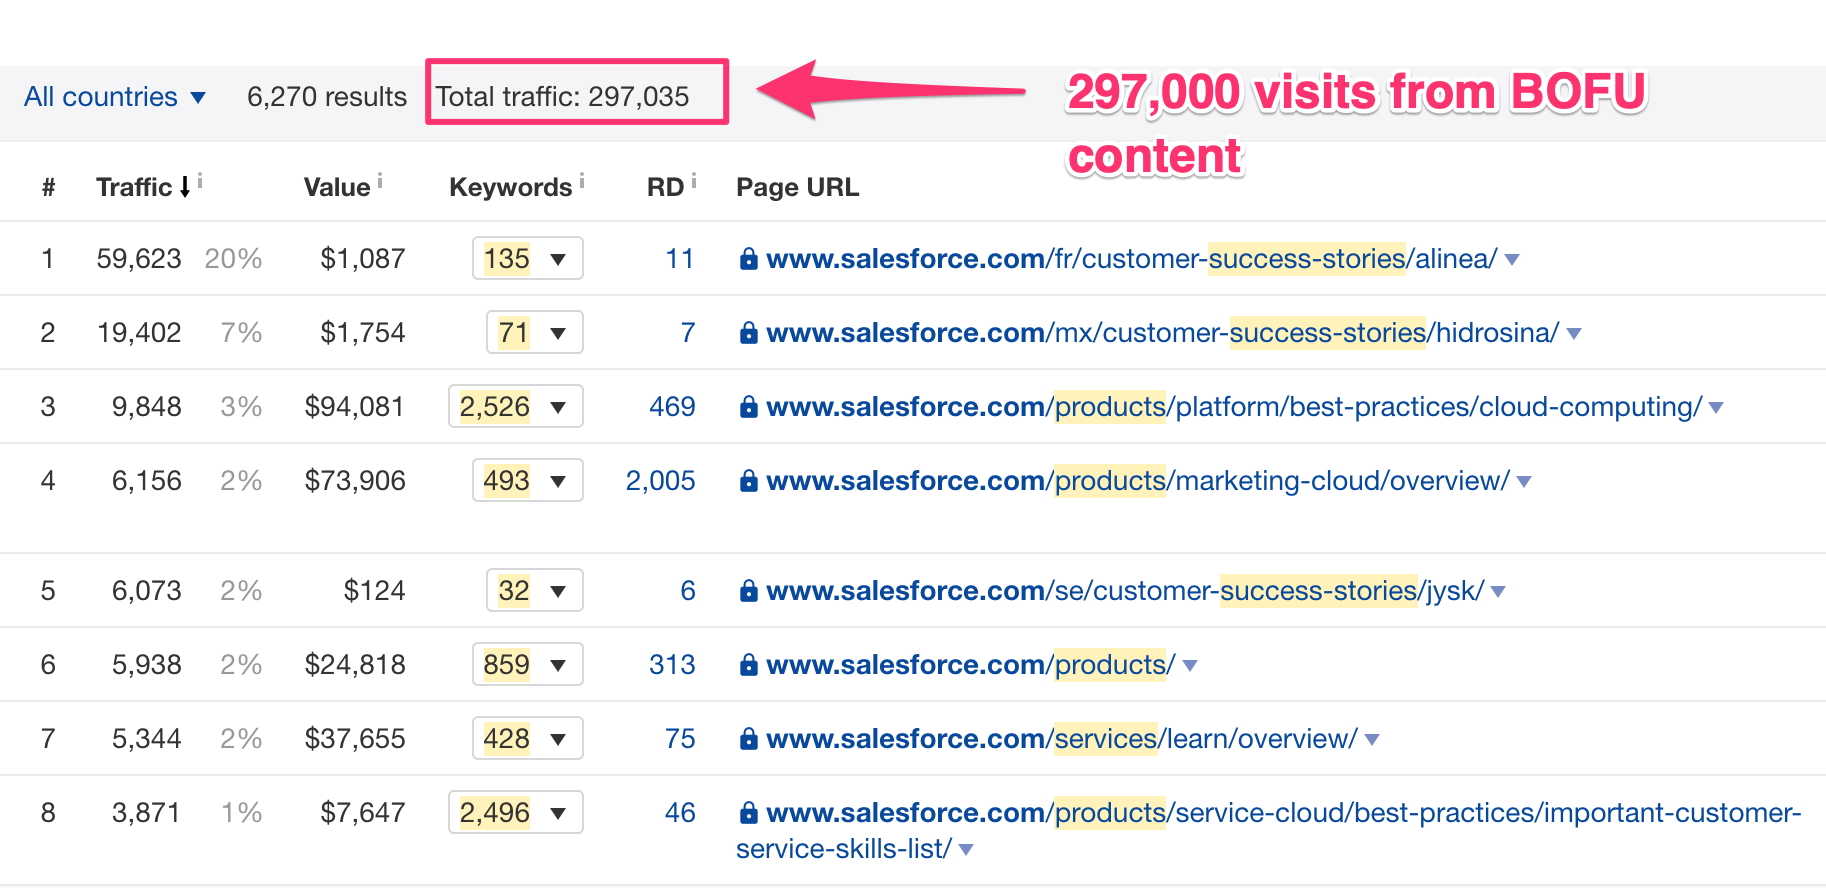Image resolution: width=1826 pixels, height=888 pixels.
Task: Expand the arrow after the cloud-computing URL
Action: coord(1716,408)
